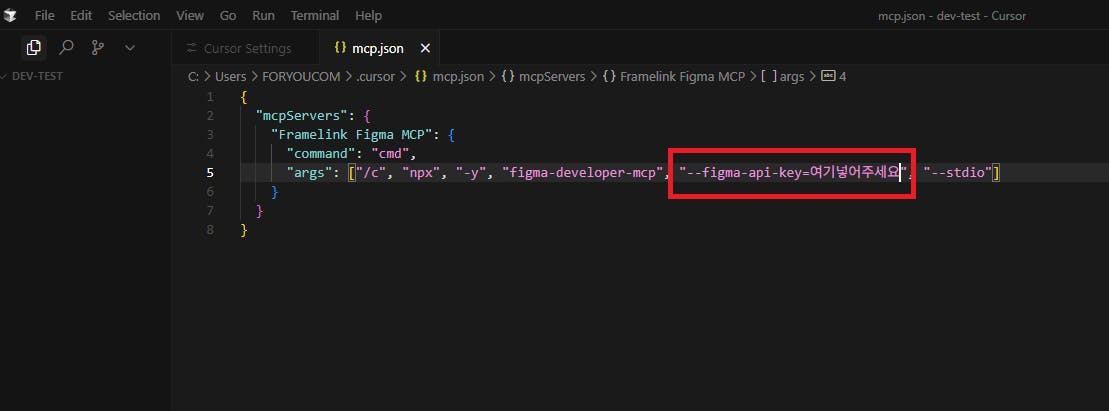Click line number 8 in gutter
This screenshot has height=411, width=1109.
pos(209,230)
